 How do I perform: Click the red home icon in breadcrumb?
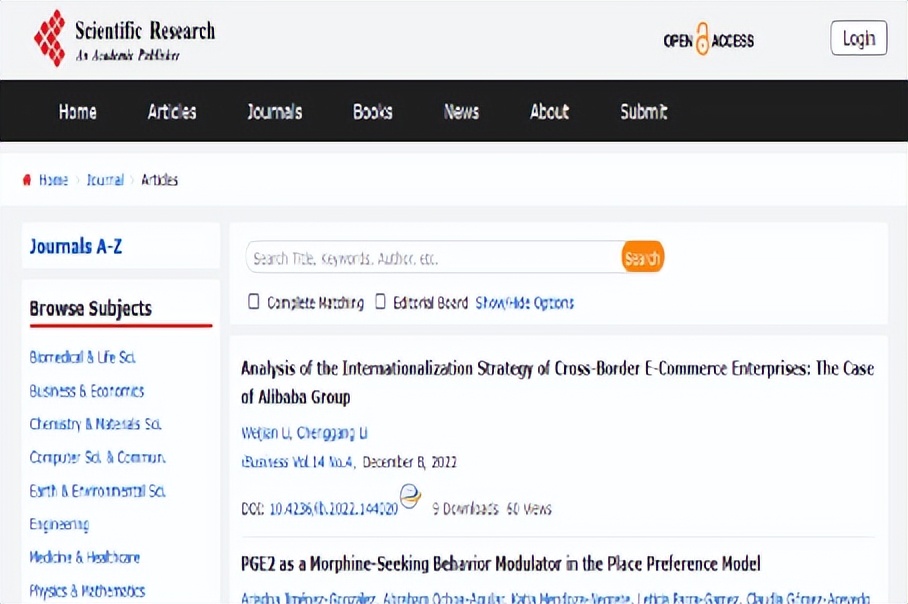[x=27, y=180]
